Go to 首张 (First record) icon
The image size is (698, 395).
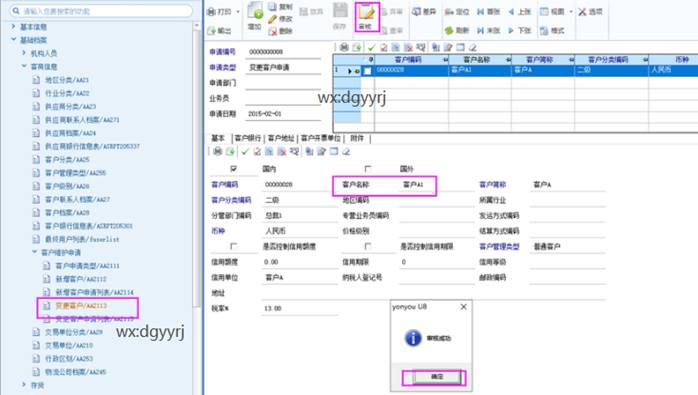(480, 12)
